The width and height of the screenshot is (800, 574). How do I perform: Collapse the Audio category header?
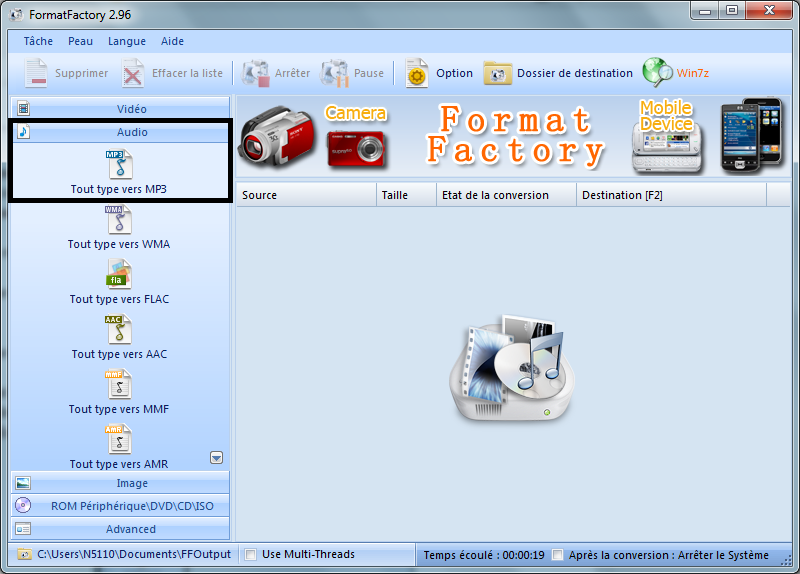click(x=120, y=132)
